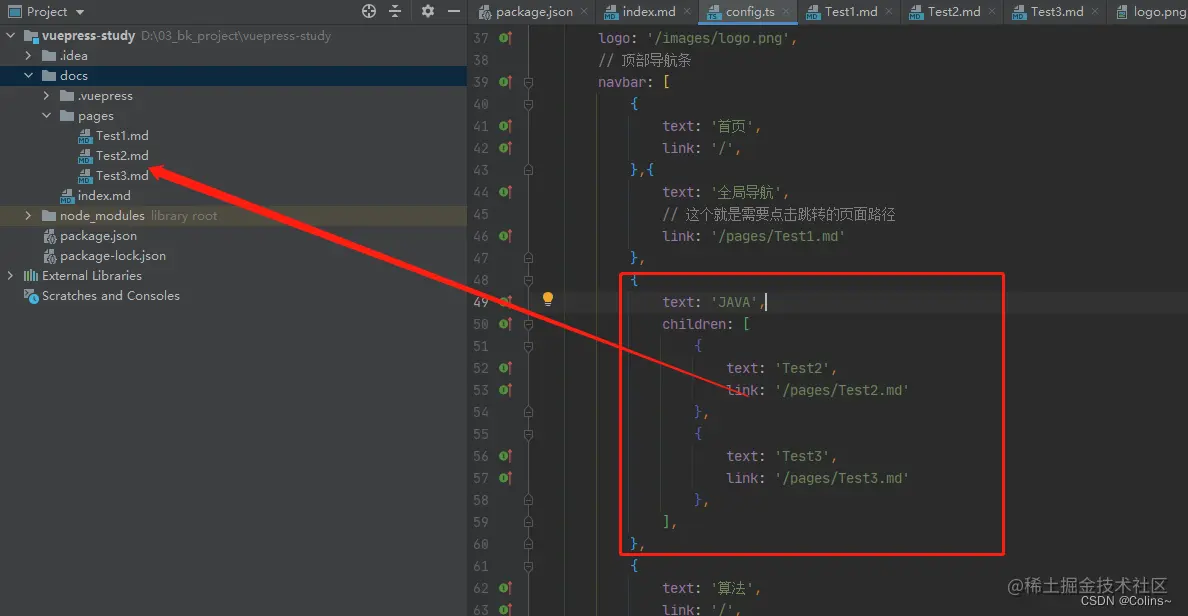
Task: Fold code block at line 40
Action: tap(529, 104)
